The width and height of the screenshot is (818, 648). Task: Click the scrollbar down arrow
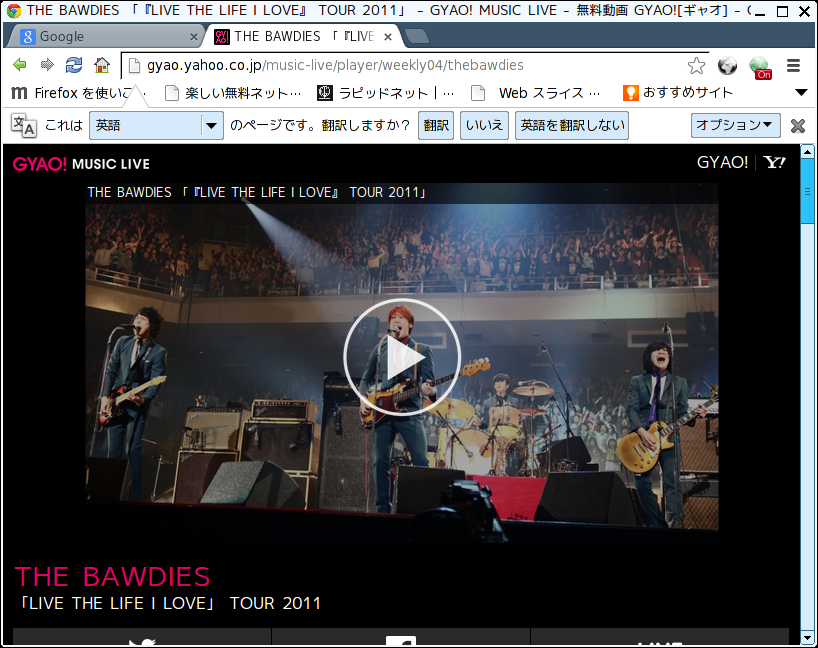coord(808,637)
